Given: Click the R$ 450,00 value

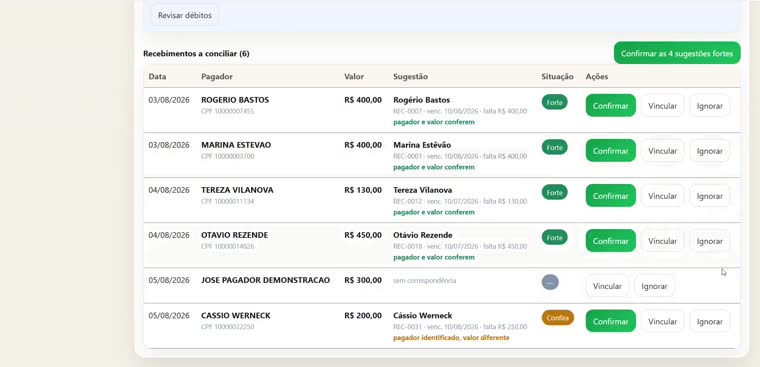Looking at the screenshot, I should click(x=363, y=235).
